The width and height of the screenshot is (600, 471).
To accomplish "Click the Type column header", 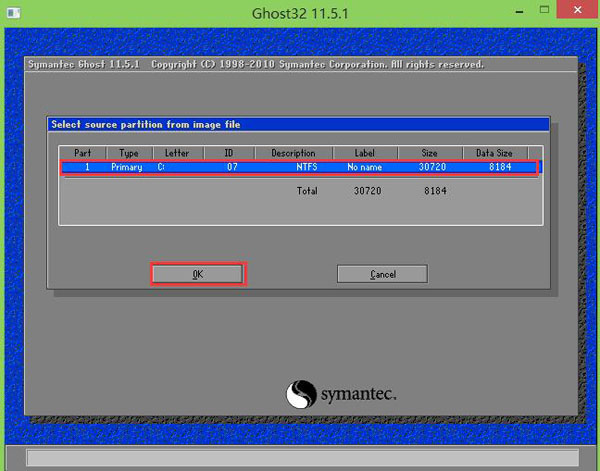I will coord(129,153).
